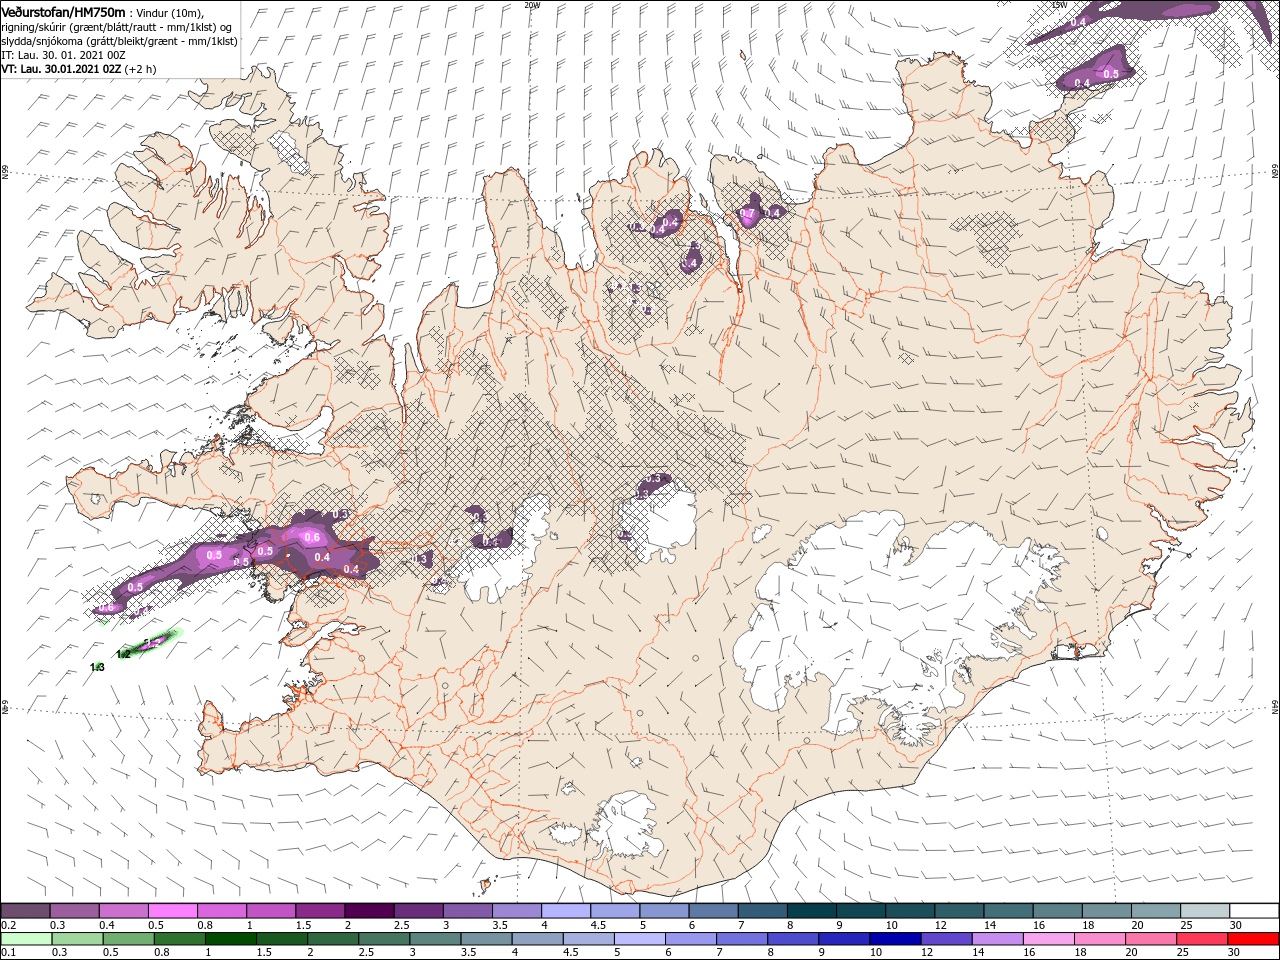Click the 15W longitude label
Viewport: 1280px width, 960px height.
pyautogui.click(x=1059, y=5)
